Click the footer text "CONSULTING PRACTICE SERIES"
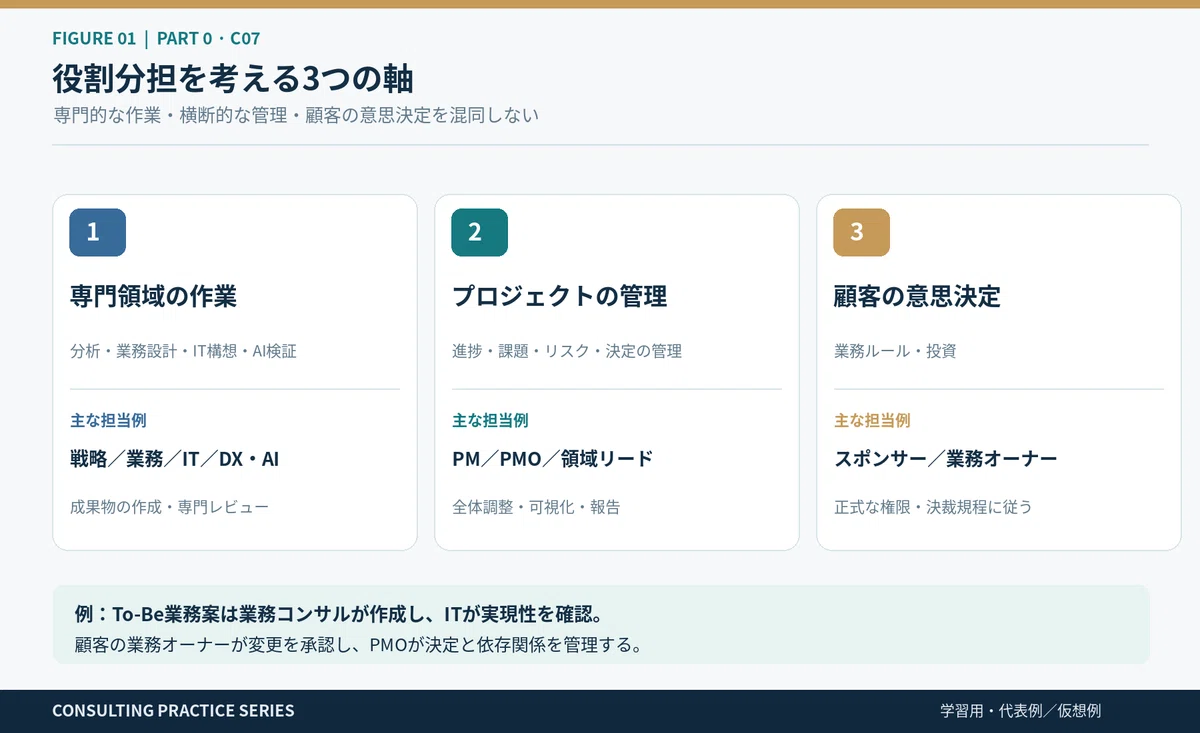Image resolution: width=1200 pixels, height=733 pixels. (x=173, y=711)
